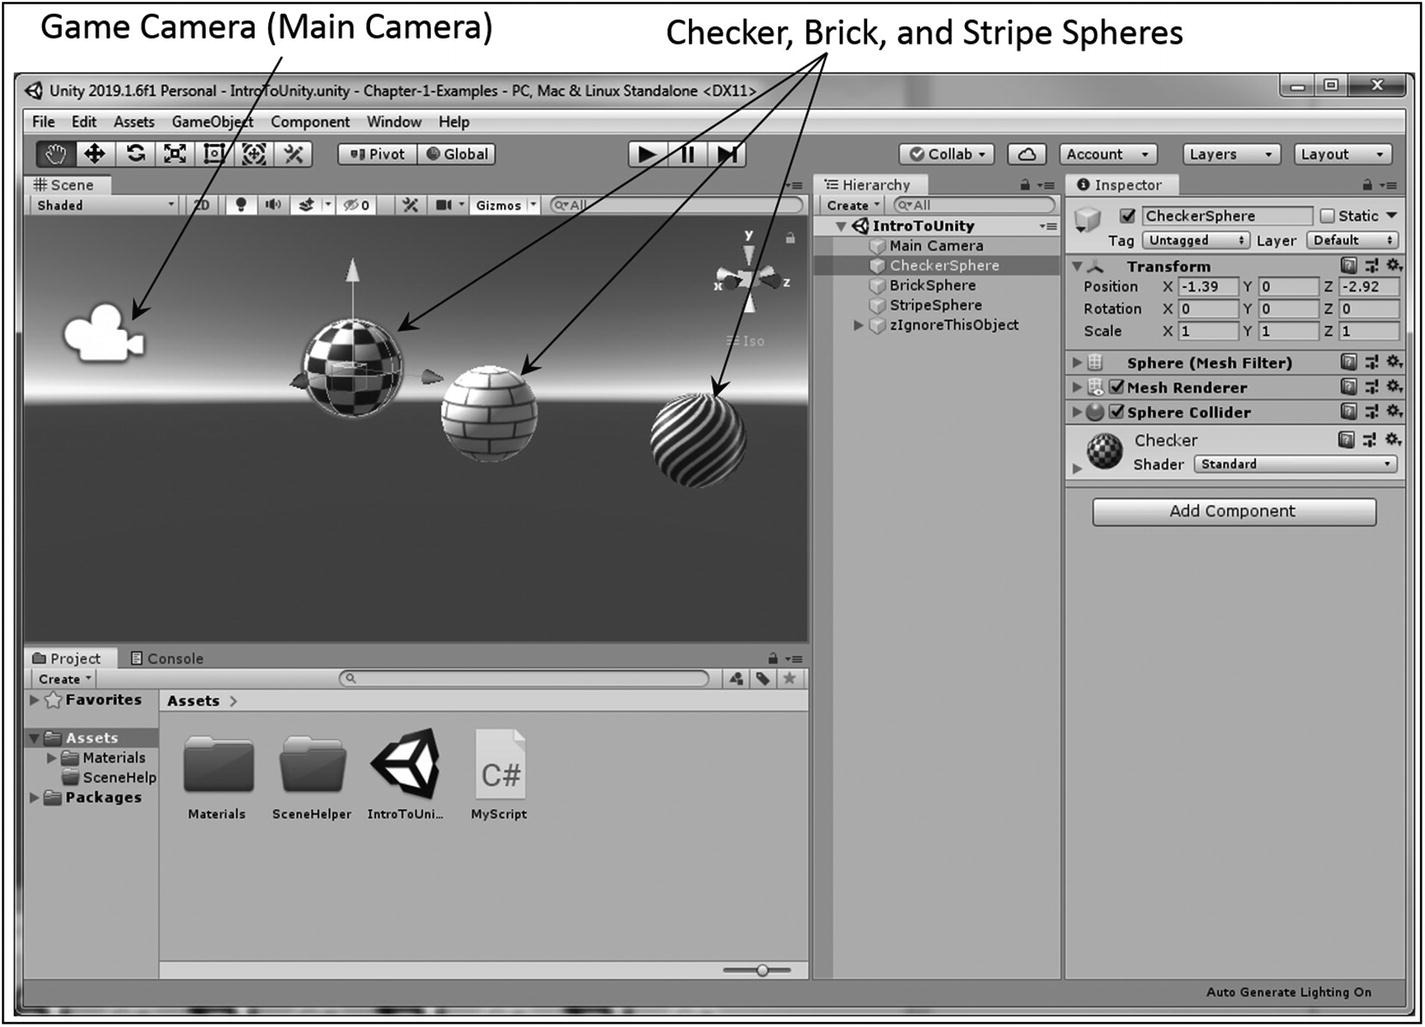Image resolution: width=1425 pixels, height=1027 pixels.
Task: Disable Sphere Collider checkbox
Action: [1117, 412]
